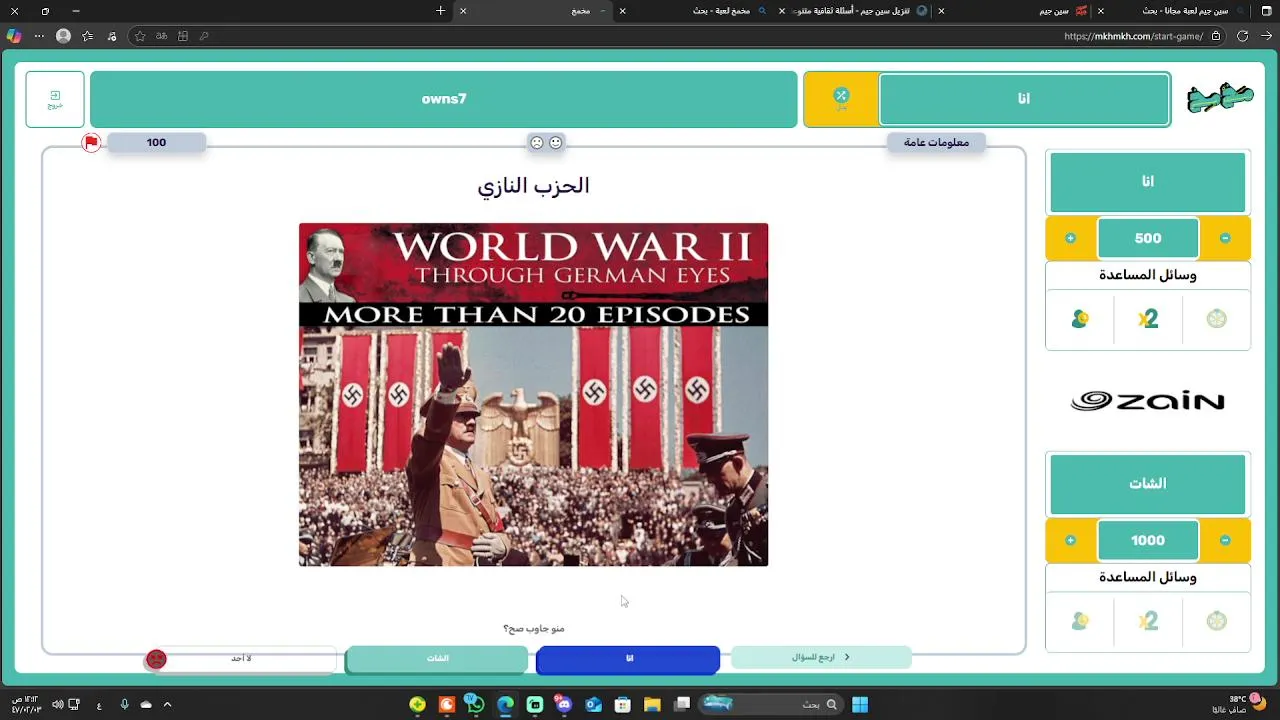
Task: Open the favorites list icon in toolbar
Action: [88, 36]
